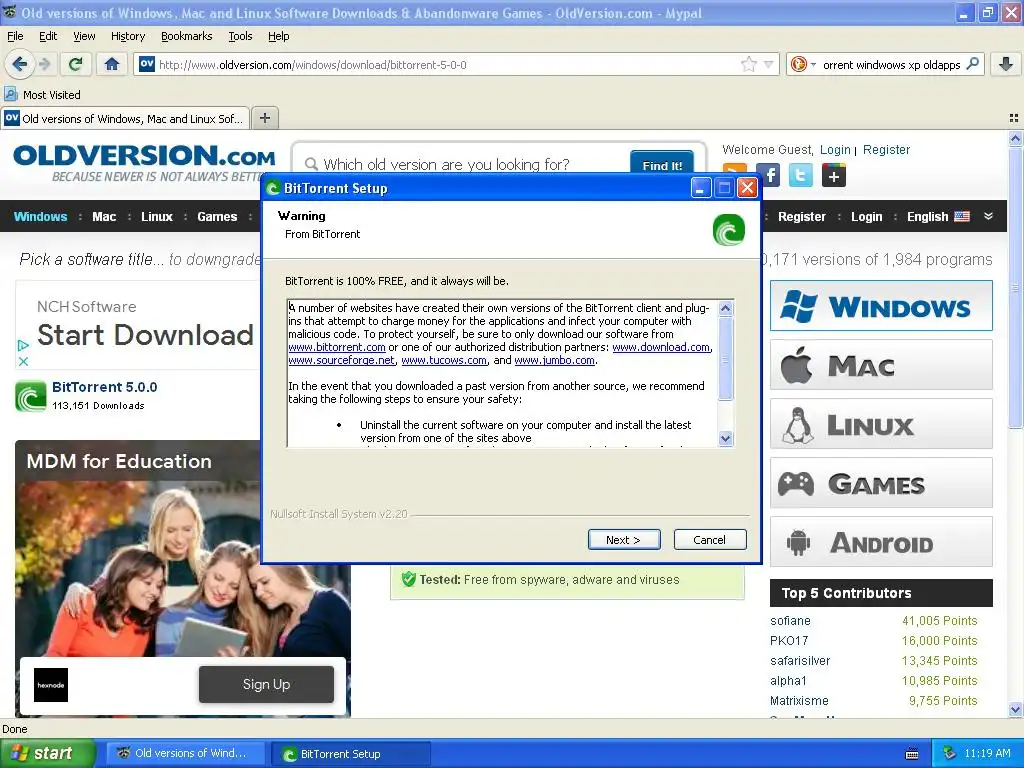The width and height of the screenshot is (1024, 768).
Task: Open the File menu
Action: pos(15,36)
